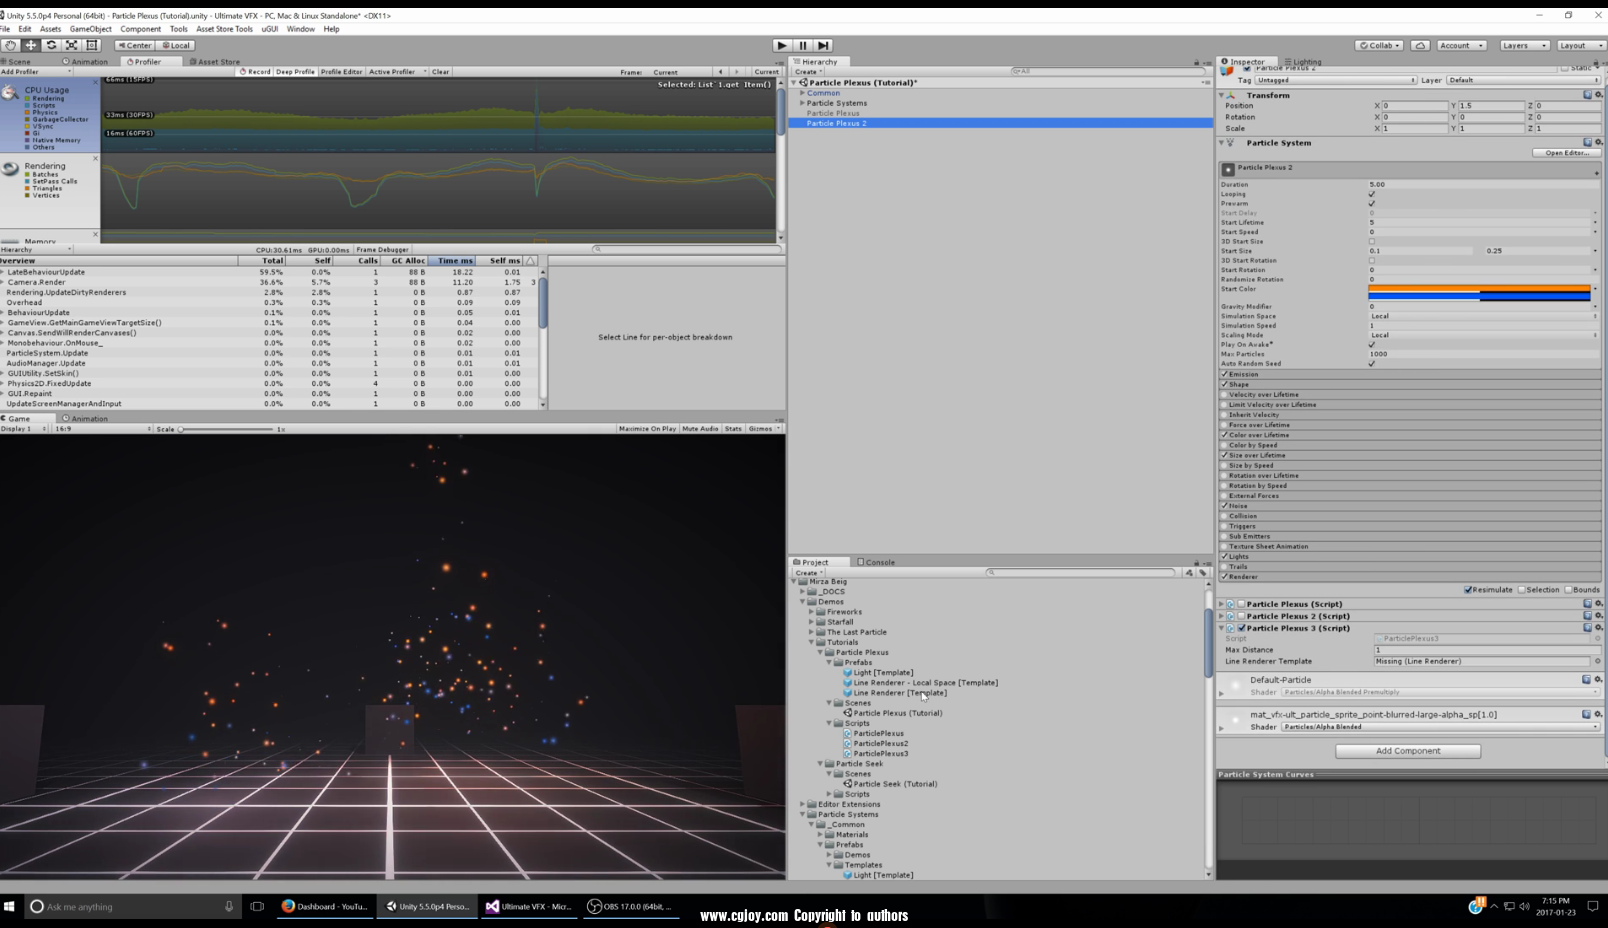Go to next profiler frame
Viewport: 1608px width, 928px height.
coord(737,72)
